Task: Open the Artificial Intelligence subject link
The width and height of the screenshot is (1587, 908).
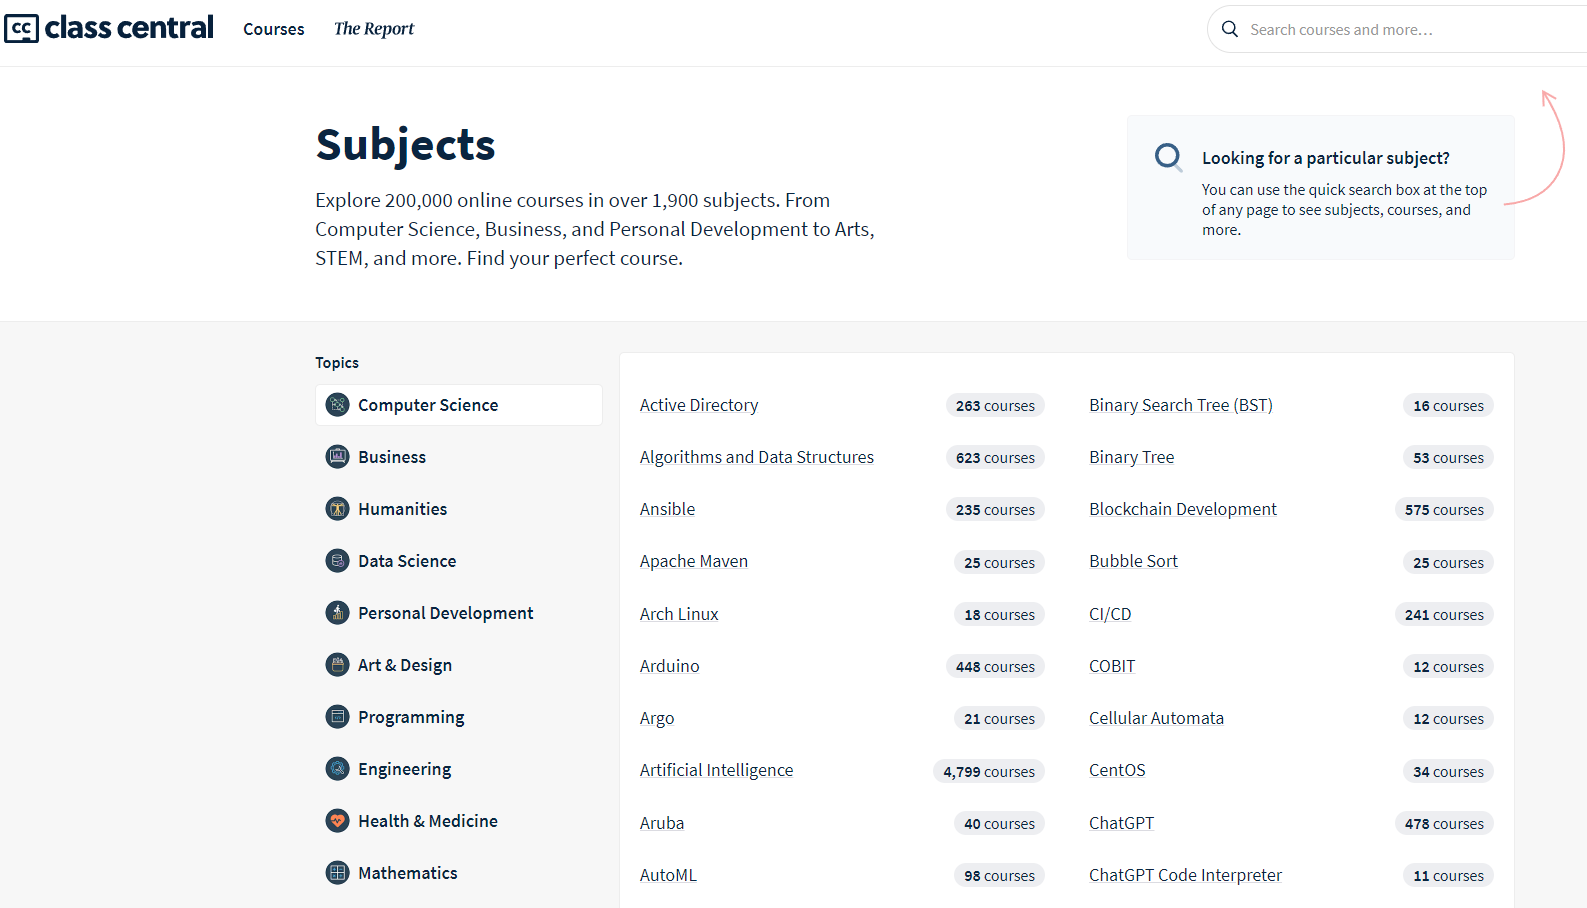Action: click(716, 770)
